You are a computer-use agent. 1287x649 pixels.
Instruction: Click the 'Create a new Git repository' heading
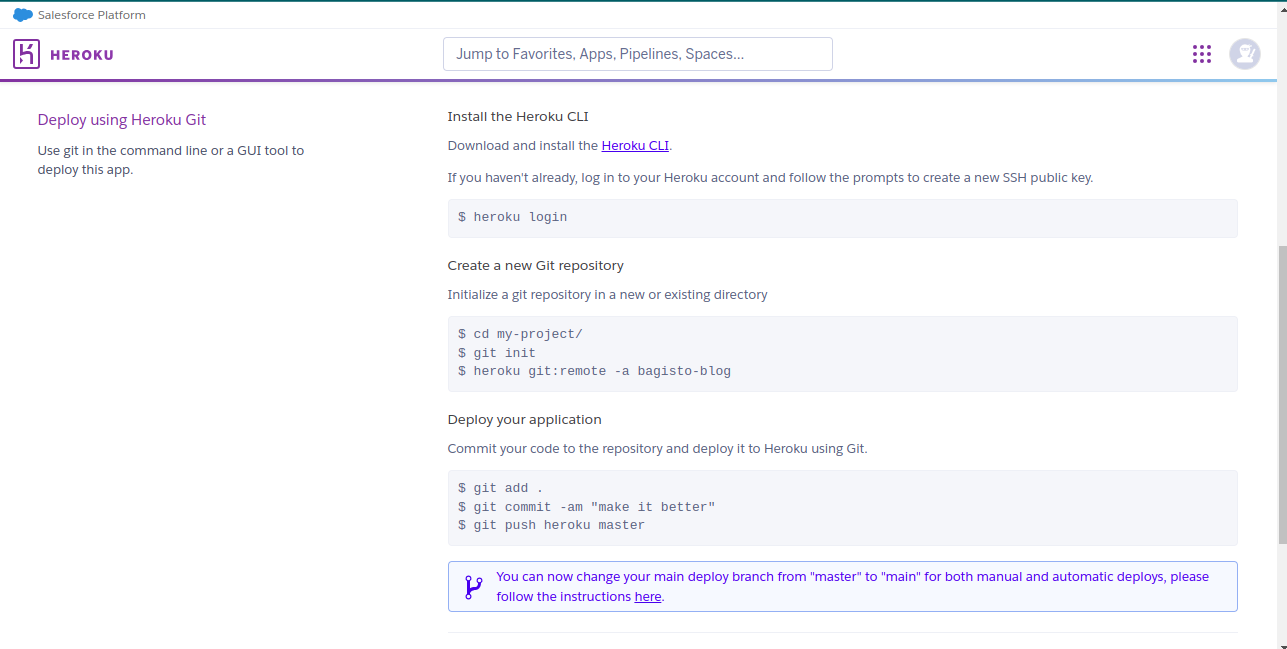coord(536,266)
